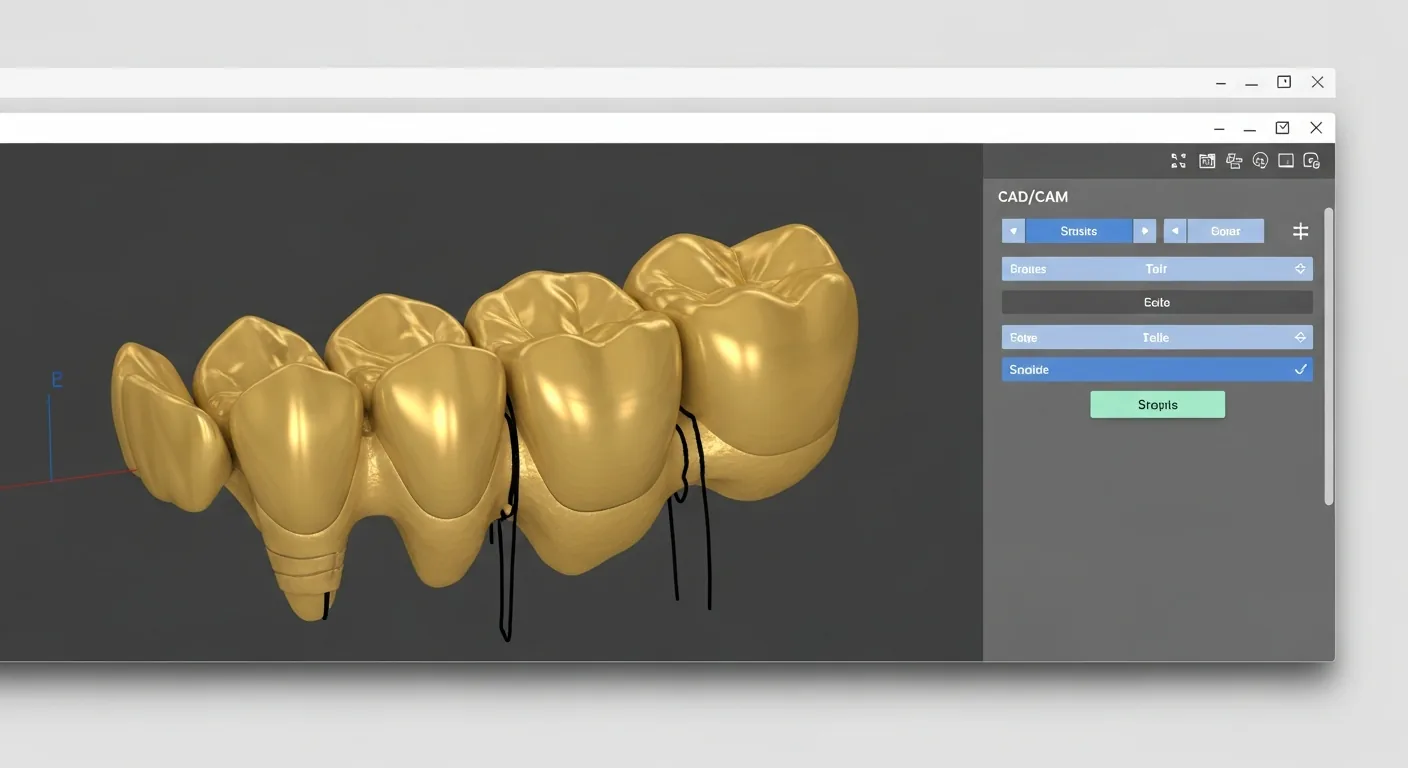Click the circular sync toolbar icon
Image resolution: width=1408 pixels, height=768 pixels.
point(1260,161)
